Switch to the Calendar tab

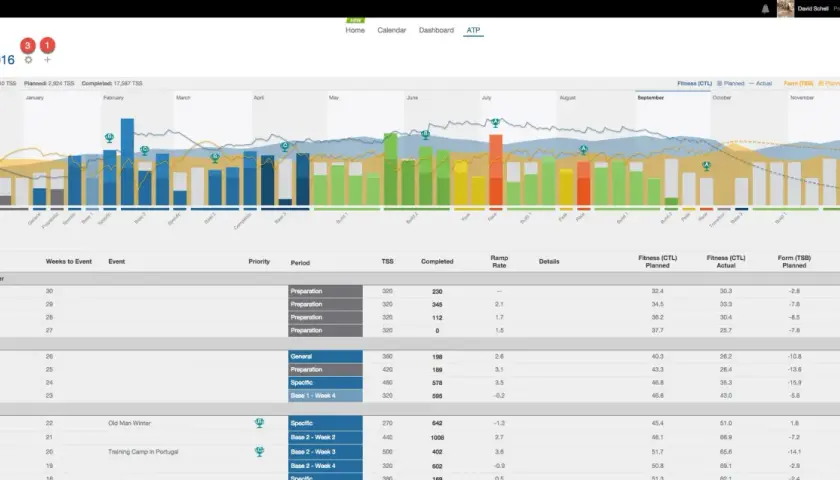click(392, 31)
